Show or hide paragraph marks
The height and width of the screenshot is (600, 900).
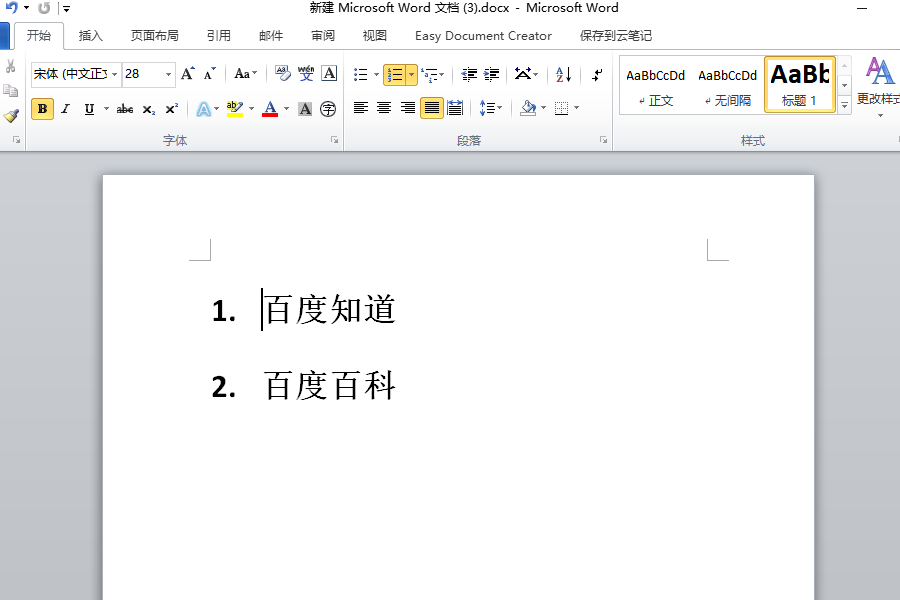598,74
